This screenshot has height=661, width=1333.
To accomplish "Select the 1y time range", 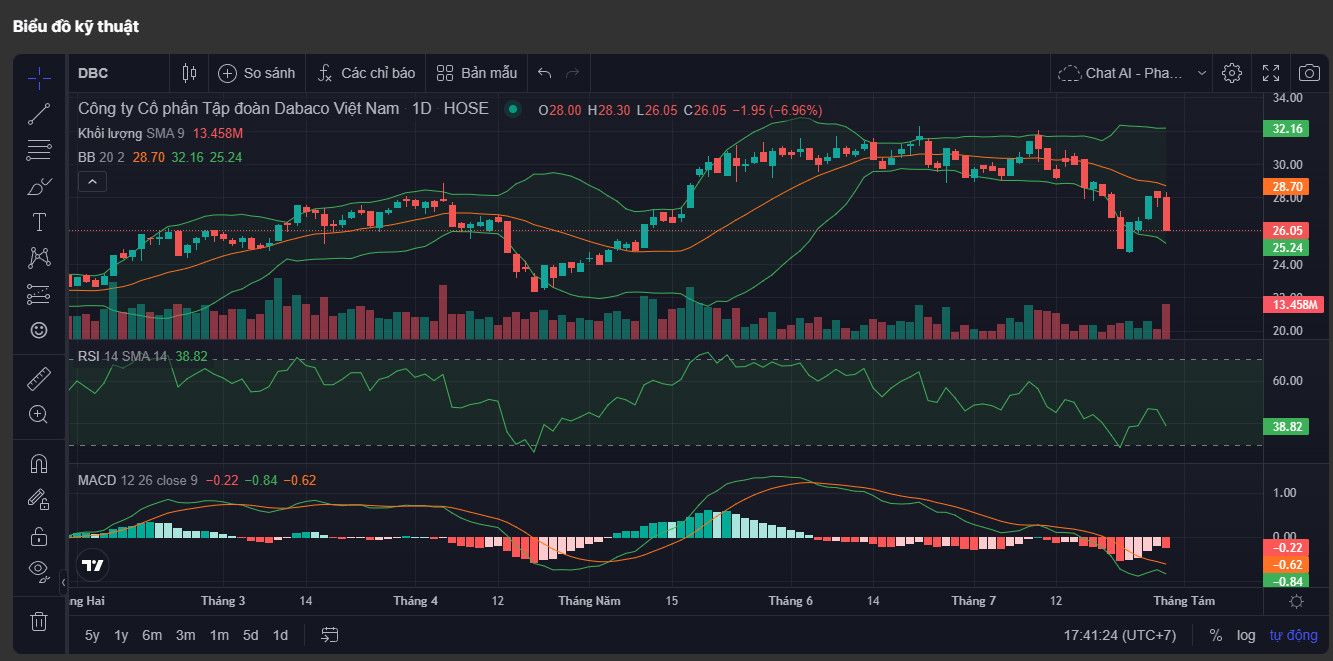I will 121,635.
